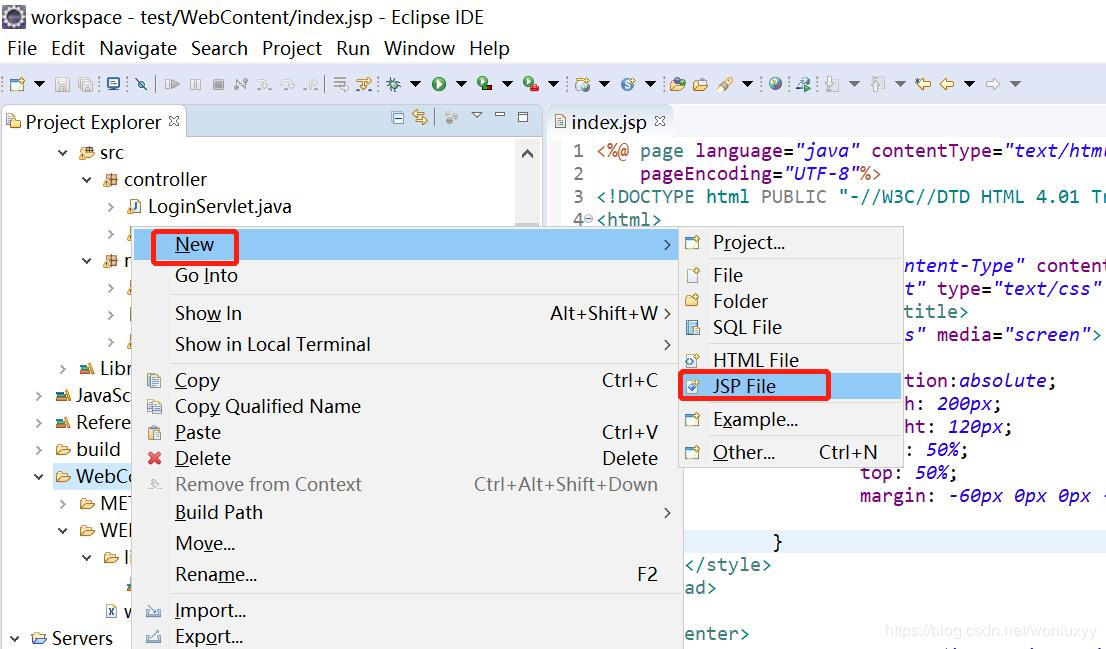Click the Debug bug icon
The width and height of the screenshot is (1106, 649).
pos(394,84)
